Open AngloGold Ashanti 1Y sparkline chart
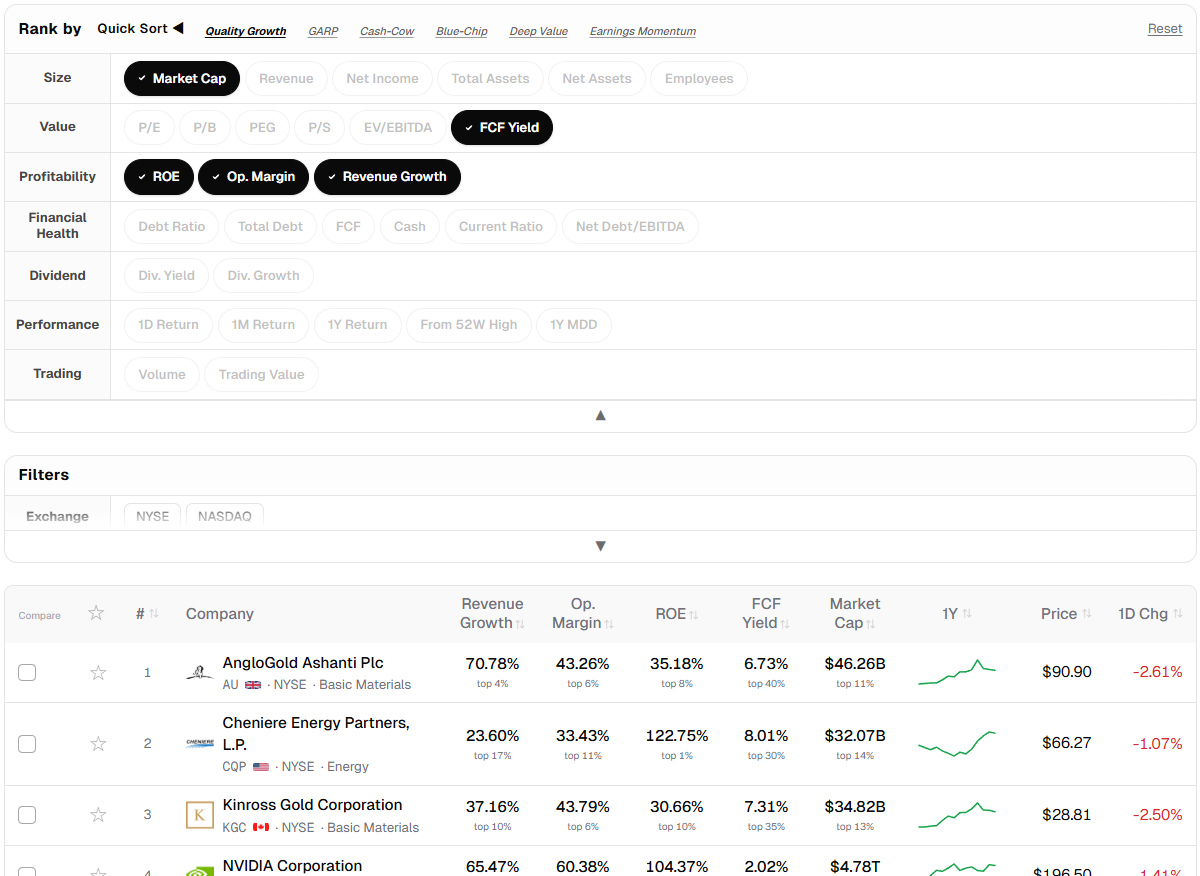 click(x=957, y=672)
